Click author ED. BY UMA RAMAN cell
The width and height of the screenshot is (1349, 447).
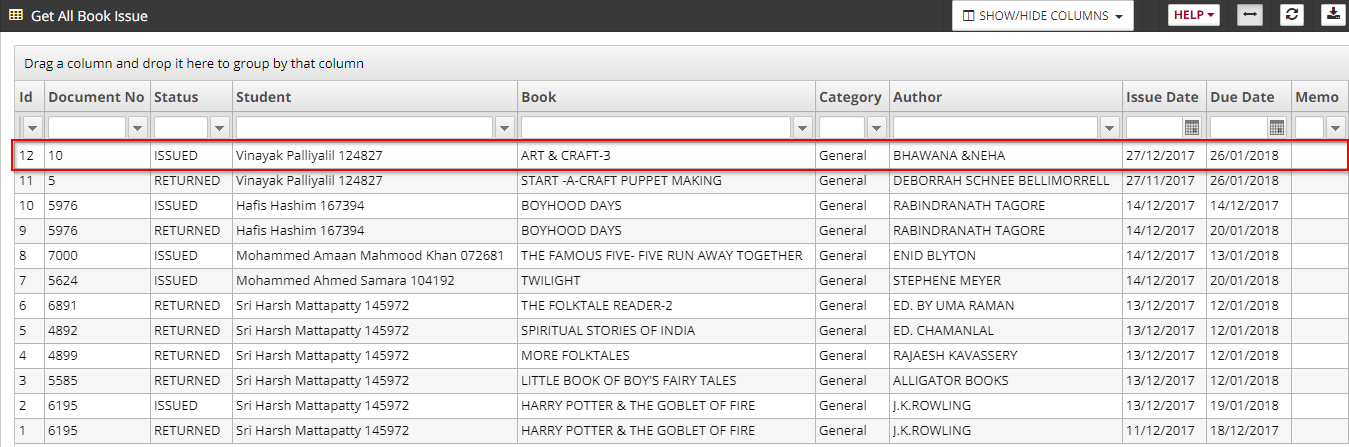coord(1006,305)
